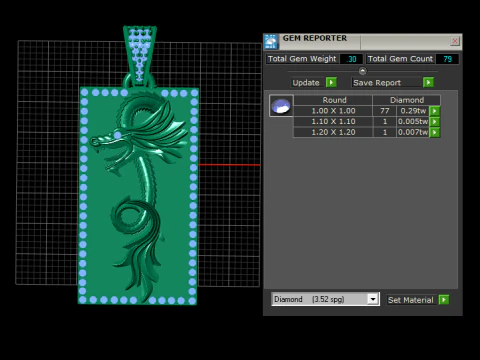This screenshot has height=360, width=480.
Task: Click the Total Gem Count label
Action: [400, 59]
